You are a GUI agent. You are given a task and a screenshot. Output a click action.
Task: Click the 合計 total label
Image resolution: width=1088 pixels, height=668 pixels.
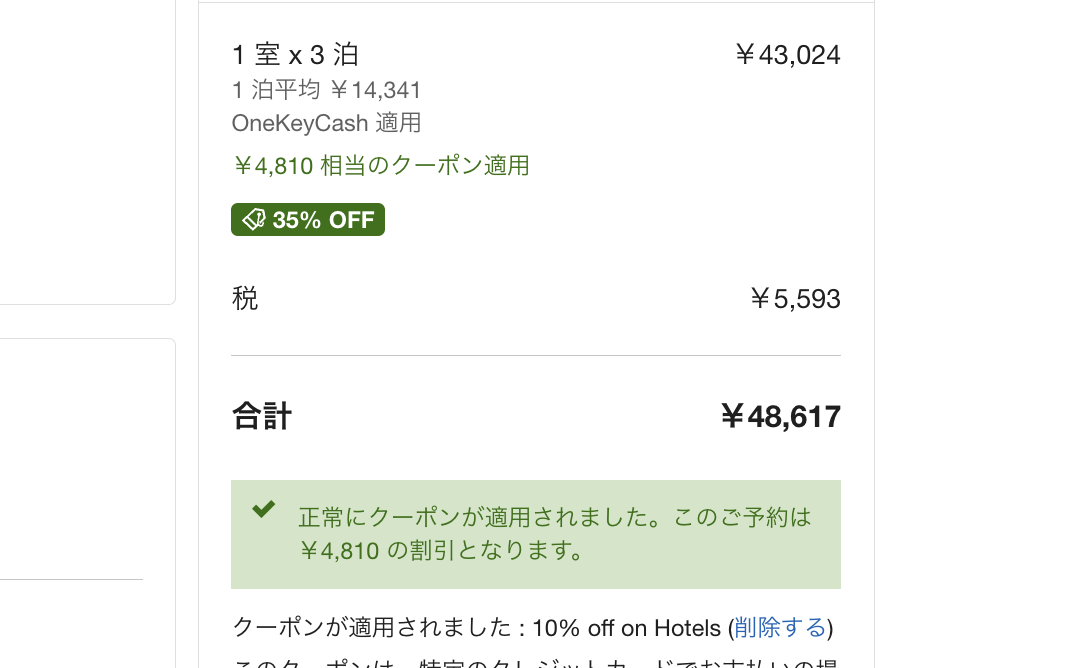pyautogui.click(x=262, y=416)
